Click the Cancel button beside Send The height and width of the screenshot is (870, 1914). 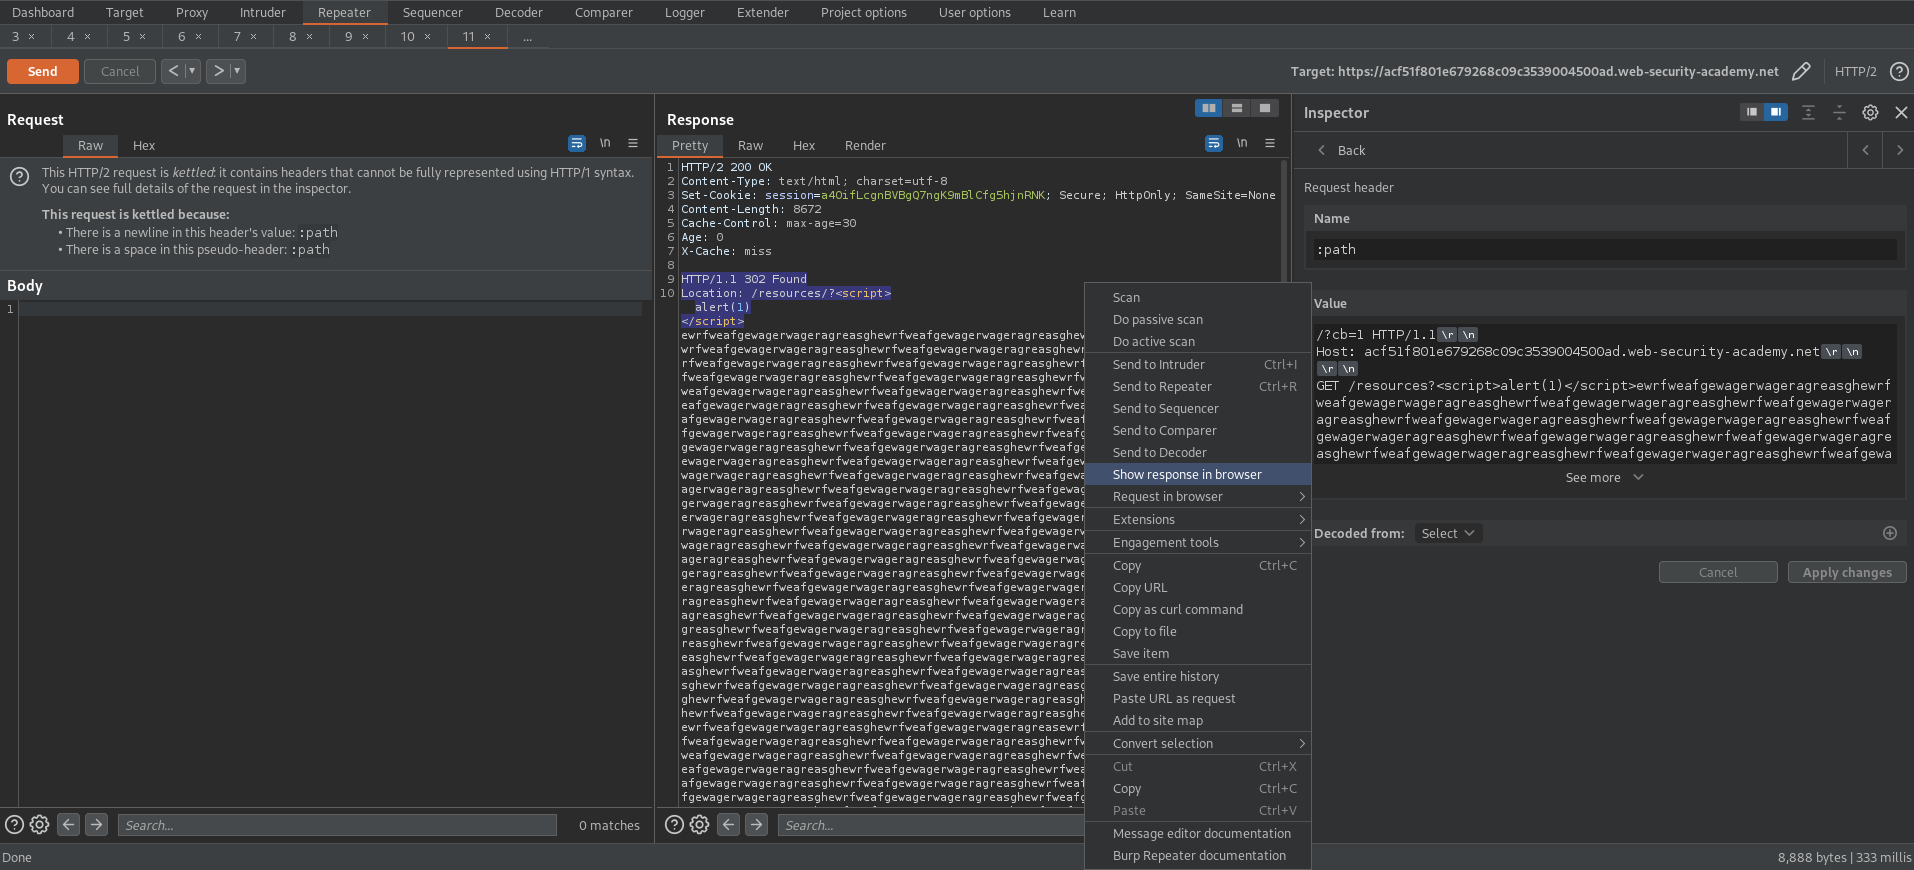click(120, 71)
